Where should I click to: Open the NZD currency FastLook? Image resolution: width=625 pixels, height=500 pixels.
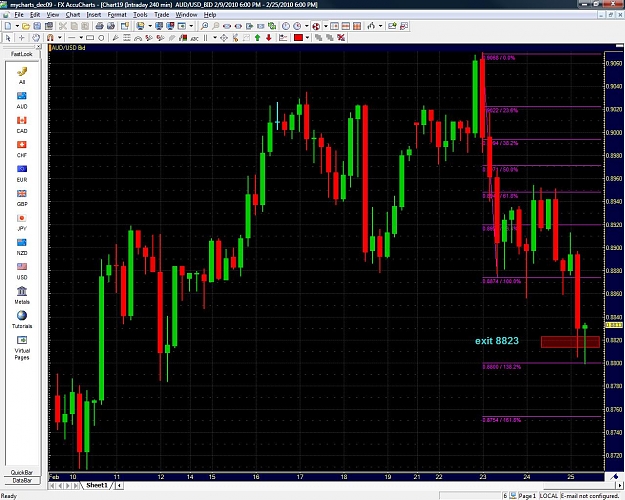click(22, 247)
